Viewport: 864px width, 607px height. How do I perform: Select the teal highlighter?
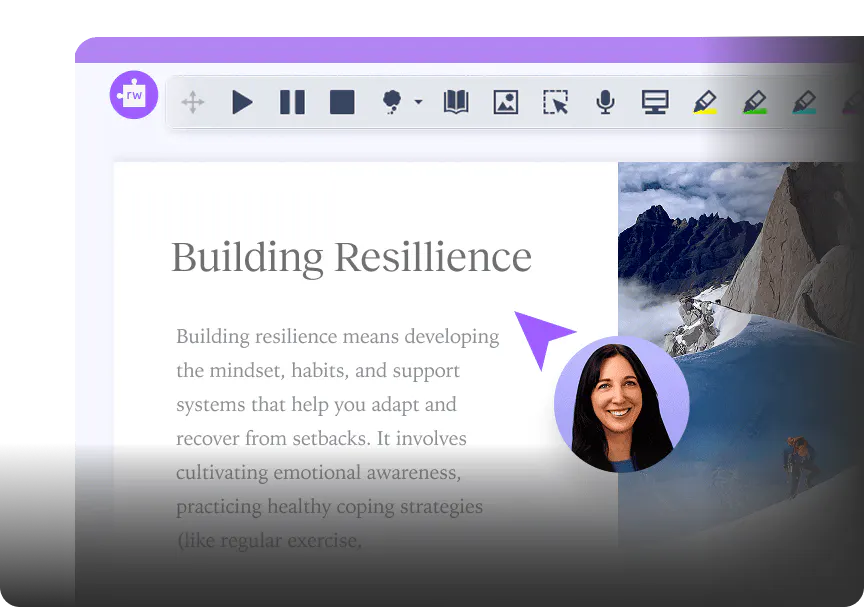[803, 102]
